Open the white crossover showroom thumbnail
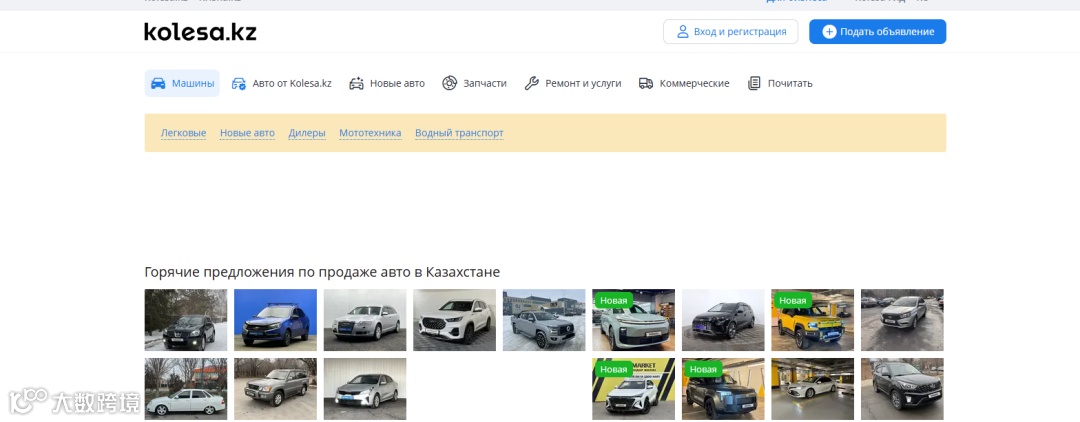 (x=455, y=320)
